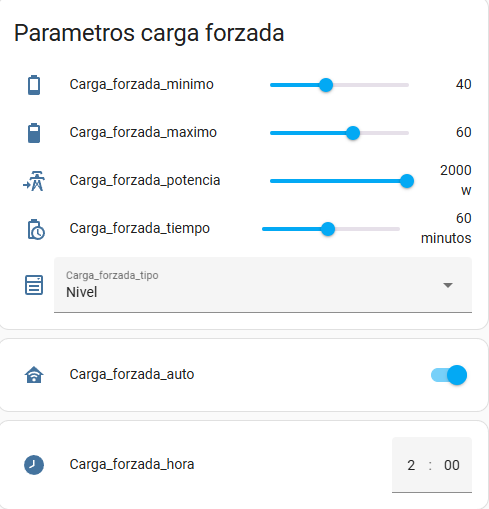Viewport: 489px width, 509px height.
Task: Open the Carga_forzada_minimo entity label
Action: 141,85
